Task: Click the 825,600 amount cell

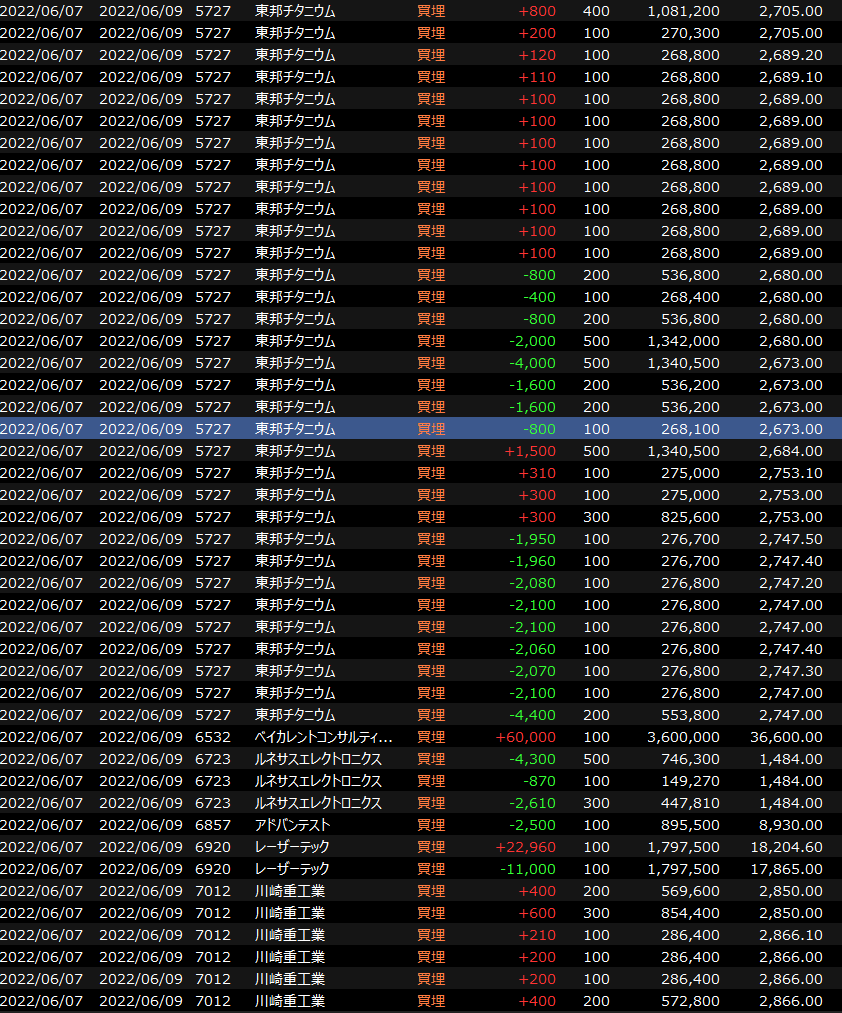Action: (x=689, y=517)
